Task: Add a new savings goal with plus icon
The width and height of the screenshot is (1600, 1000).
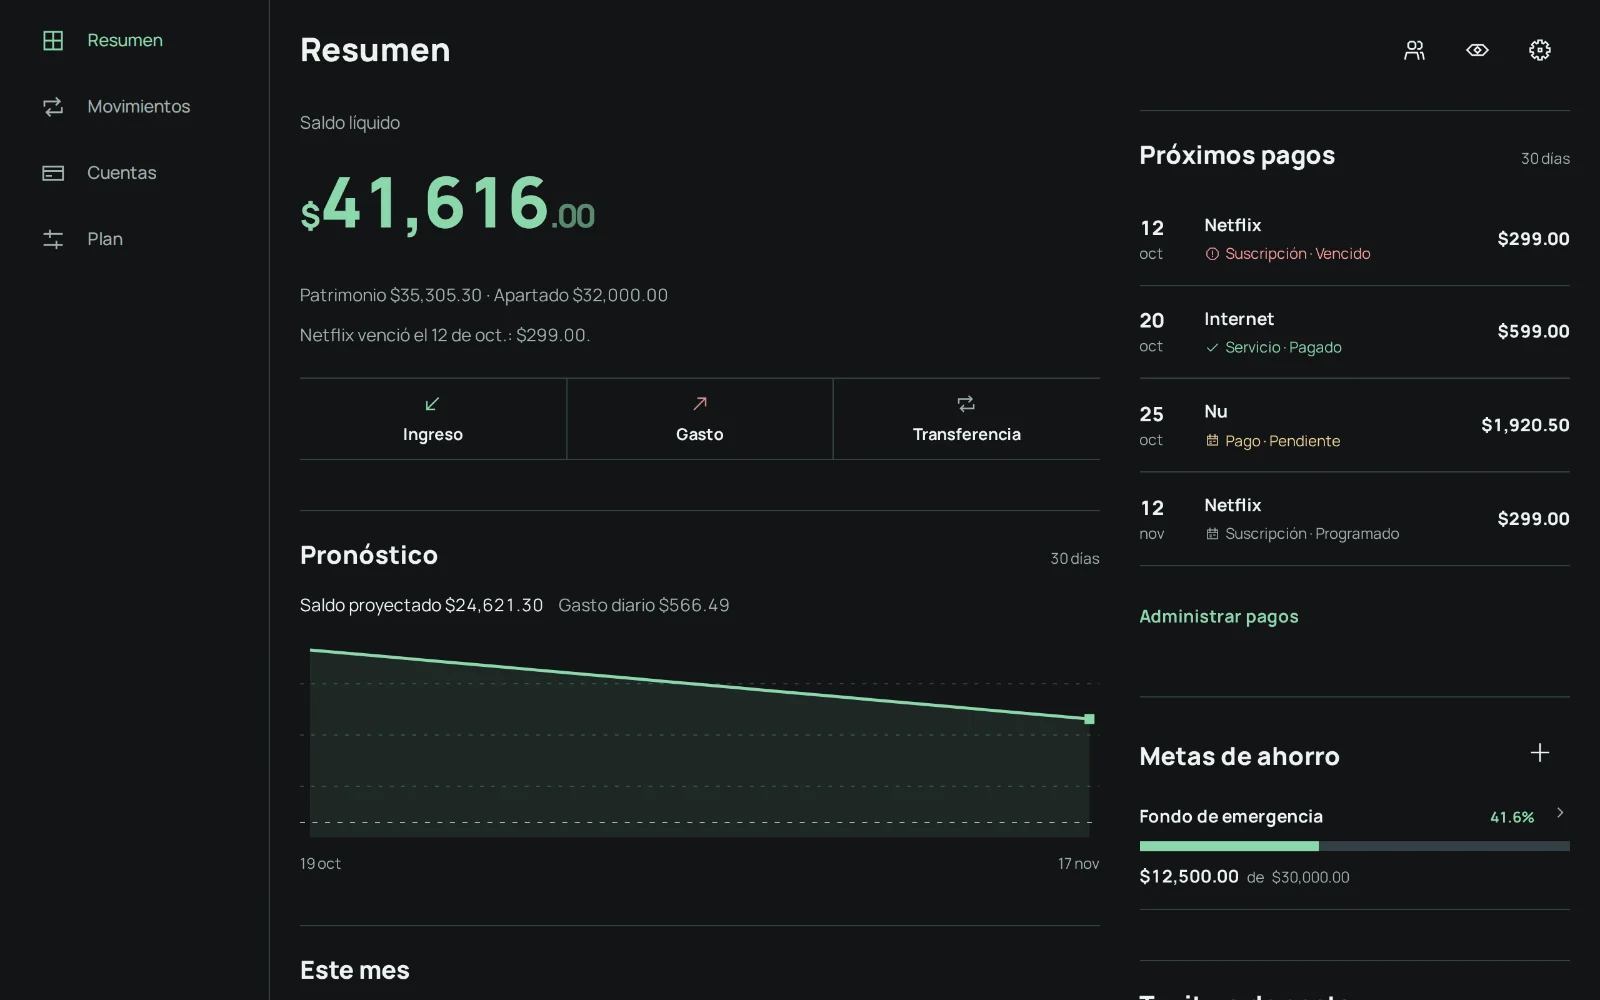Action: coord(1540,753)
